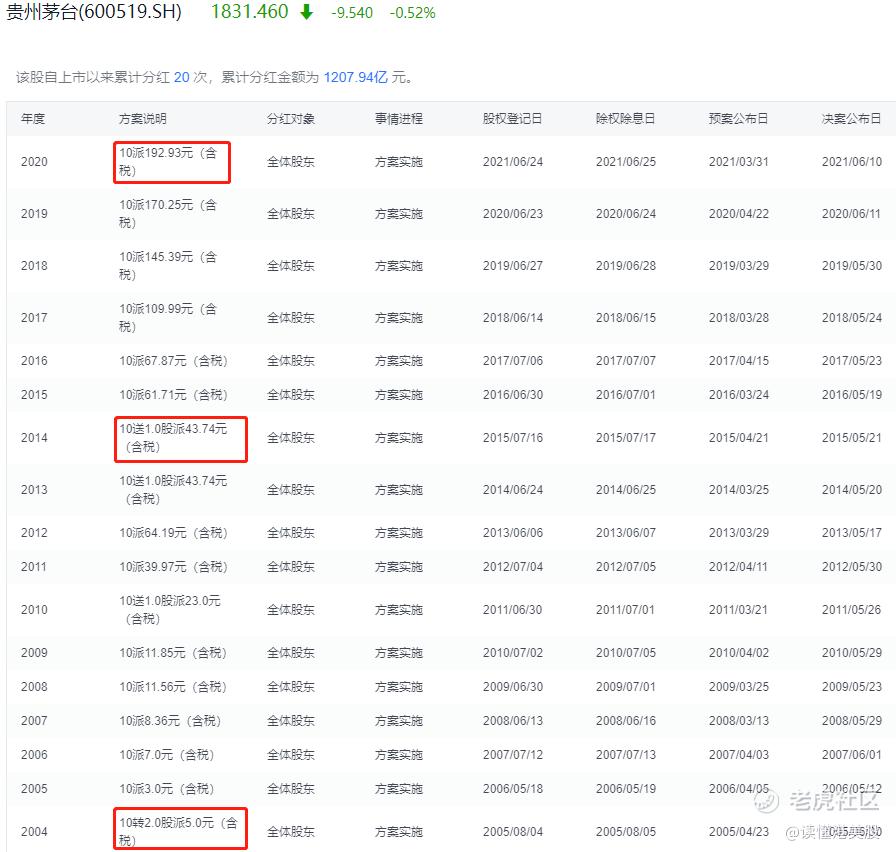Click ex-dividend date 2005/08/05
The width and height of the screenshot is (896, 852).
(x=626, y=832)
